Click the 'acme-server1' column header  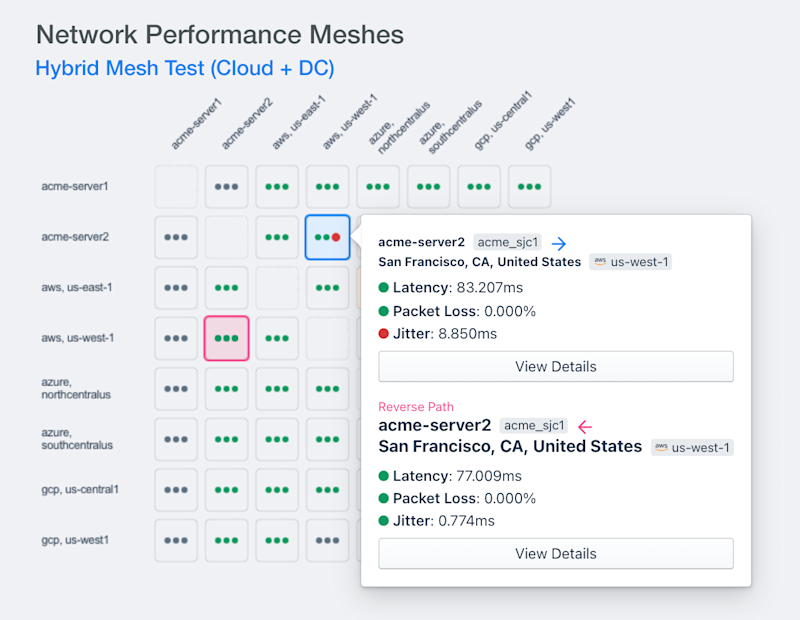[196, 124]
